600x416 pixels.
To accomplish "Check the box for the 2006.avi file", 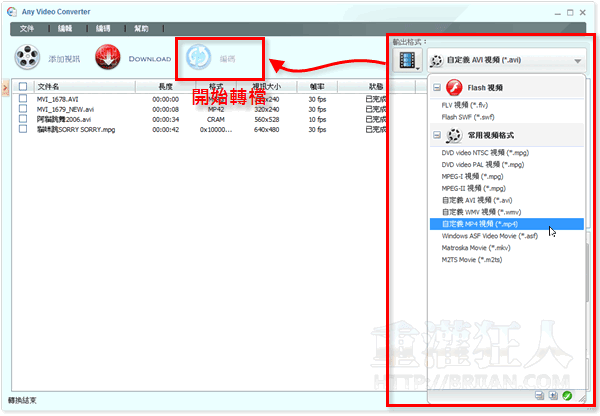I will coord(23,119).
